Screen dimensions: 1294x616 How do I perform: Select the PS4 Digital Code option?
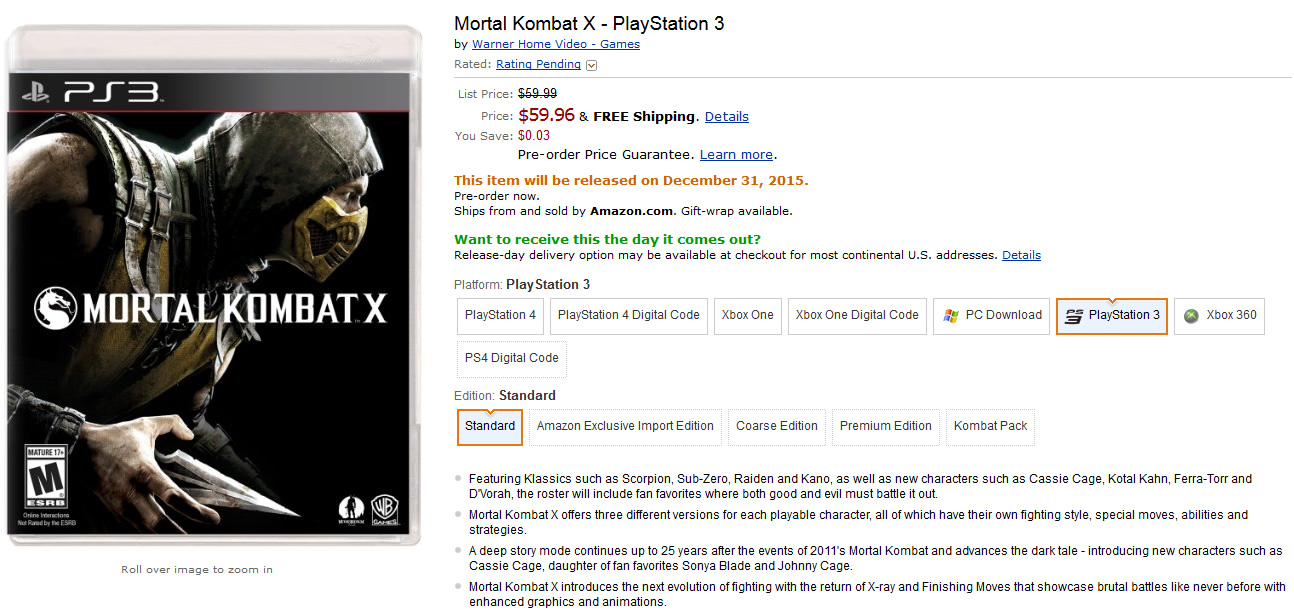click(x=511, y=358)
